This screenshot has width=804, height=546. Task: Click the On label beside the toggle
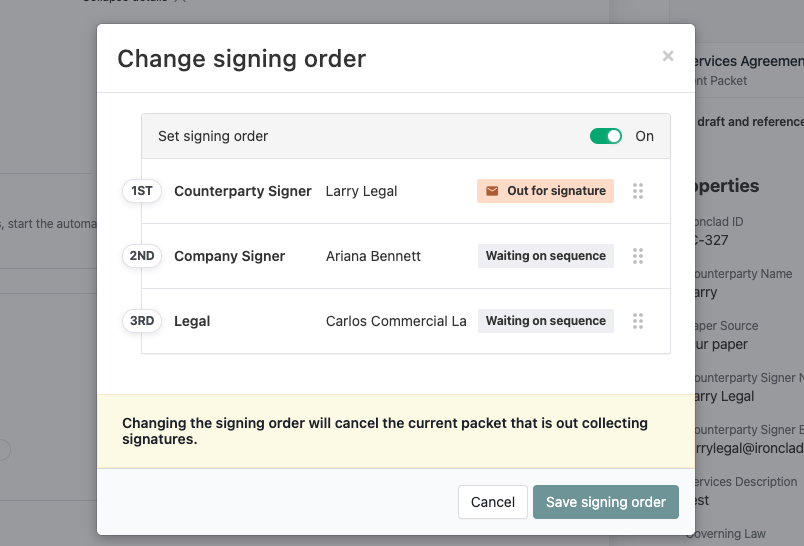pos(645,136)
